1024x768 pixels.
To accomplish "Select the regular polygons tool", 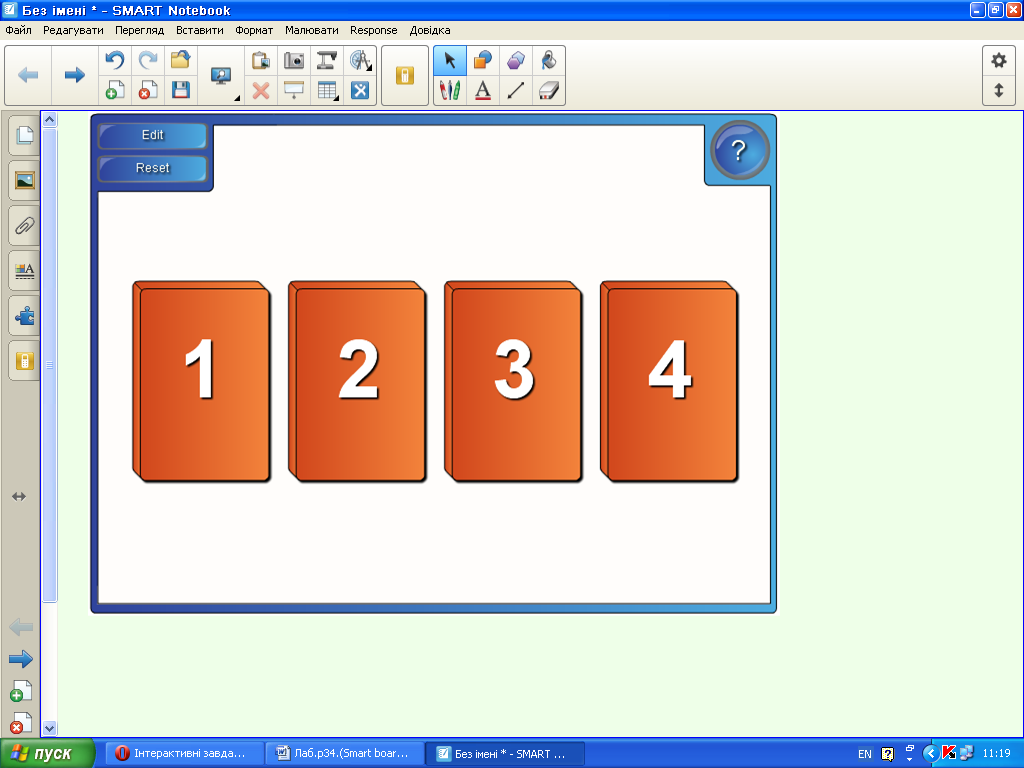I will coord(516,60).
